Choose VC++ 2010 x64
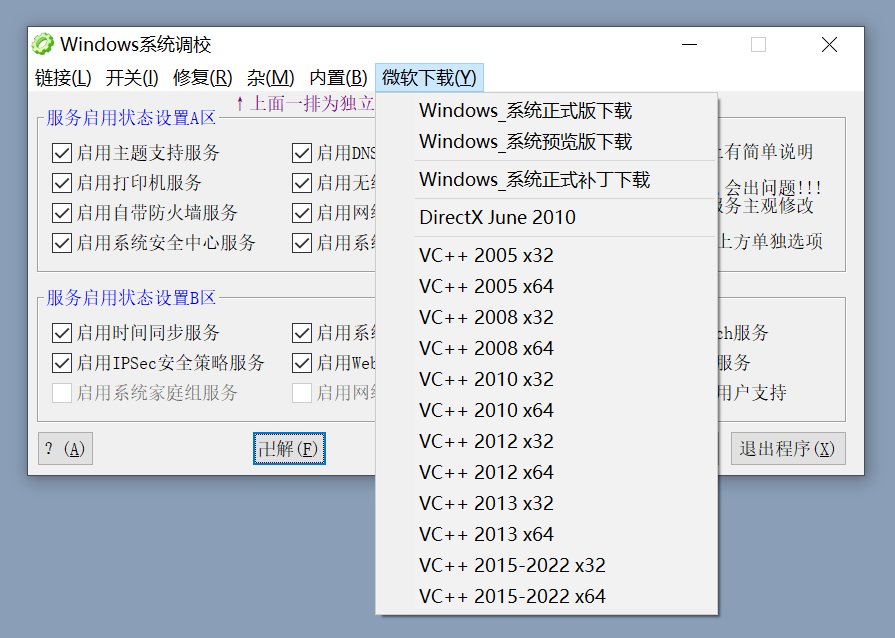Image resolution: width=895 pixels, height=638 pixels. (x=546, y=410)
